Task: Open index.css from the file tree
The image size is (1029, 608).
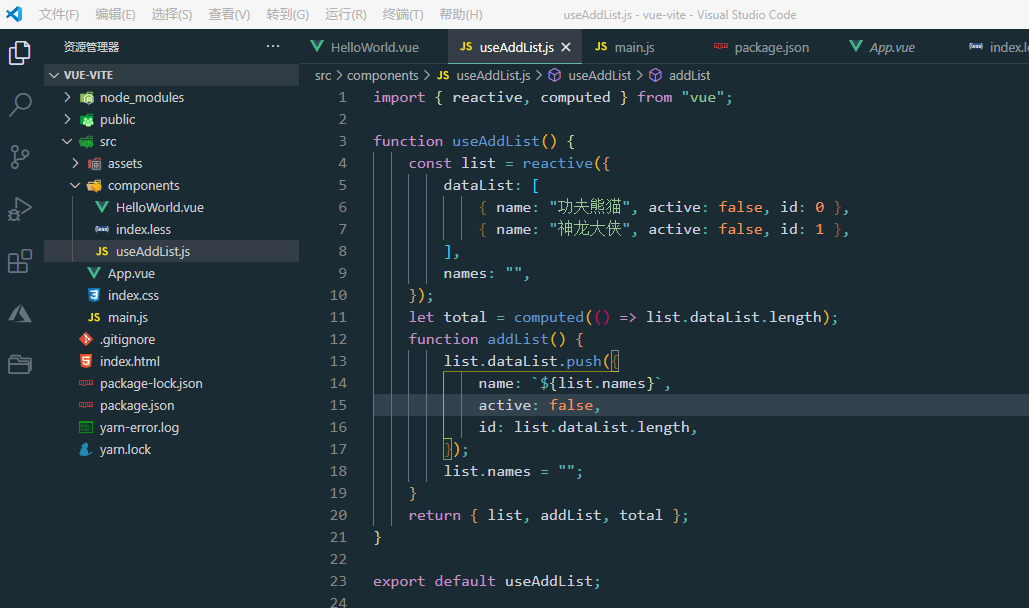Action: pyautogui.click(x=133, y=295)
